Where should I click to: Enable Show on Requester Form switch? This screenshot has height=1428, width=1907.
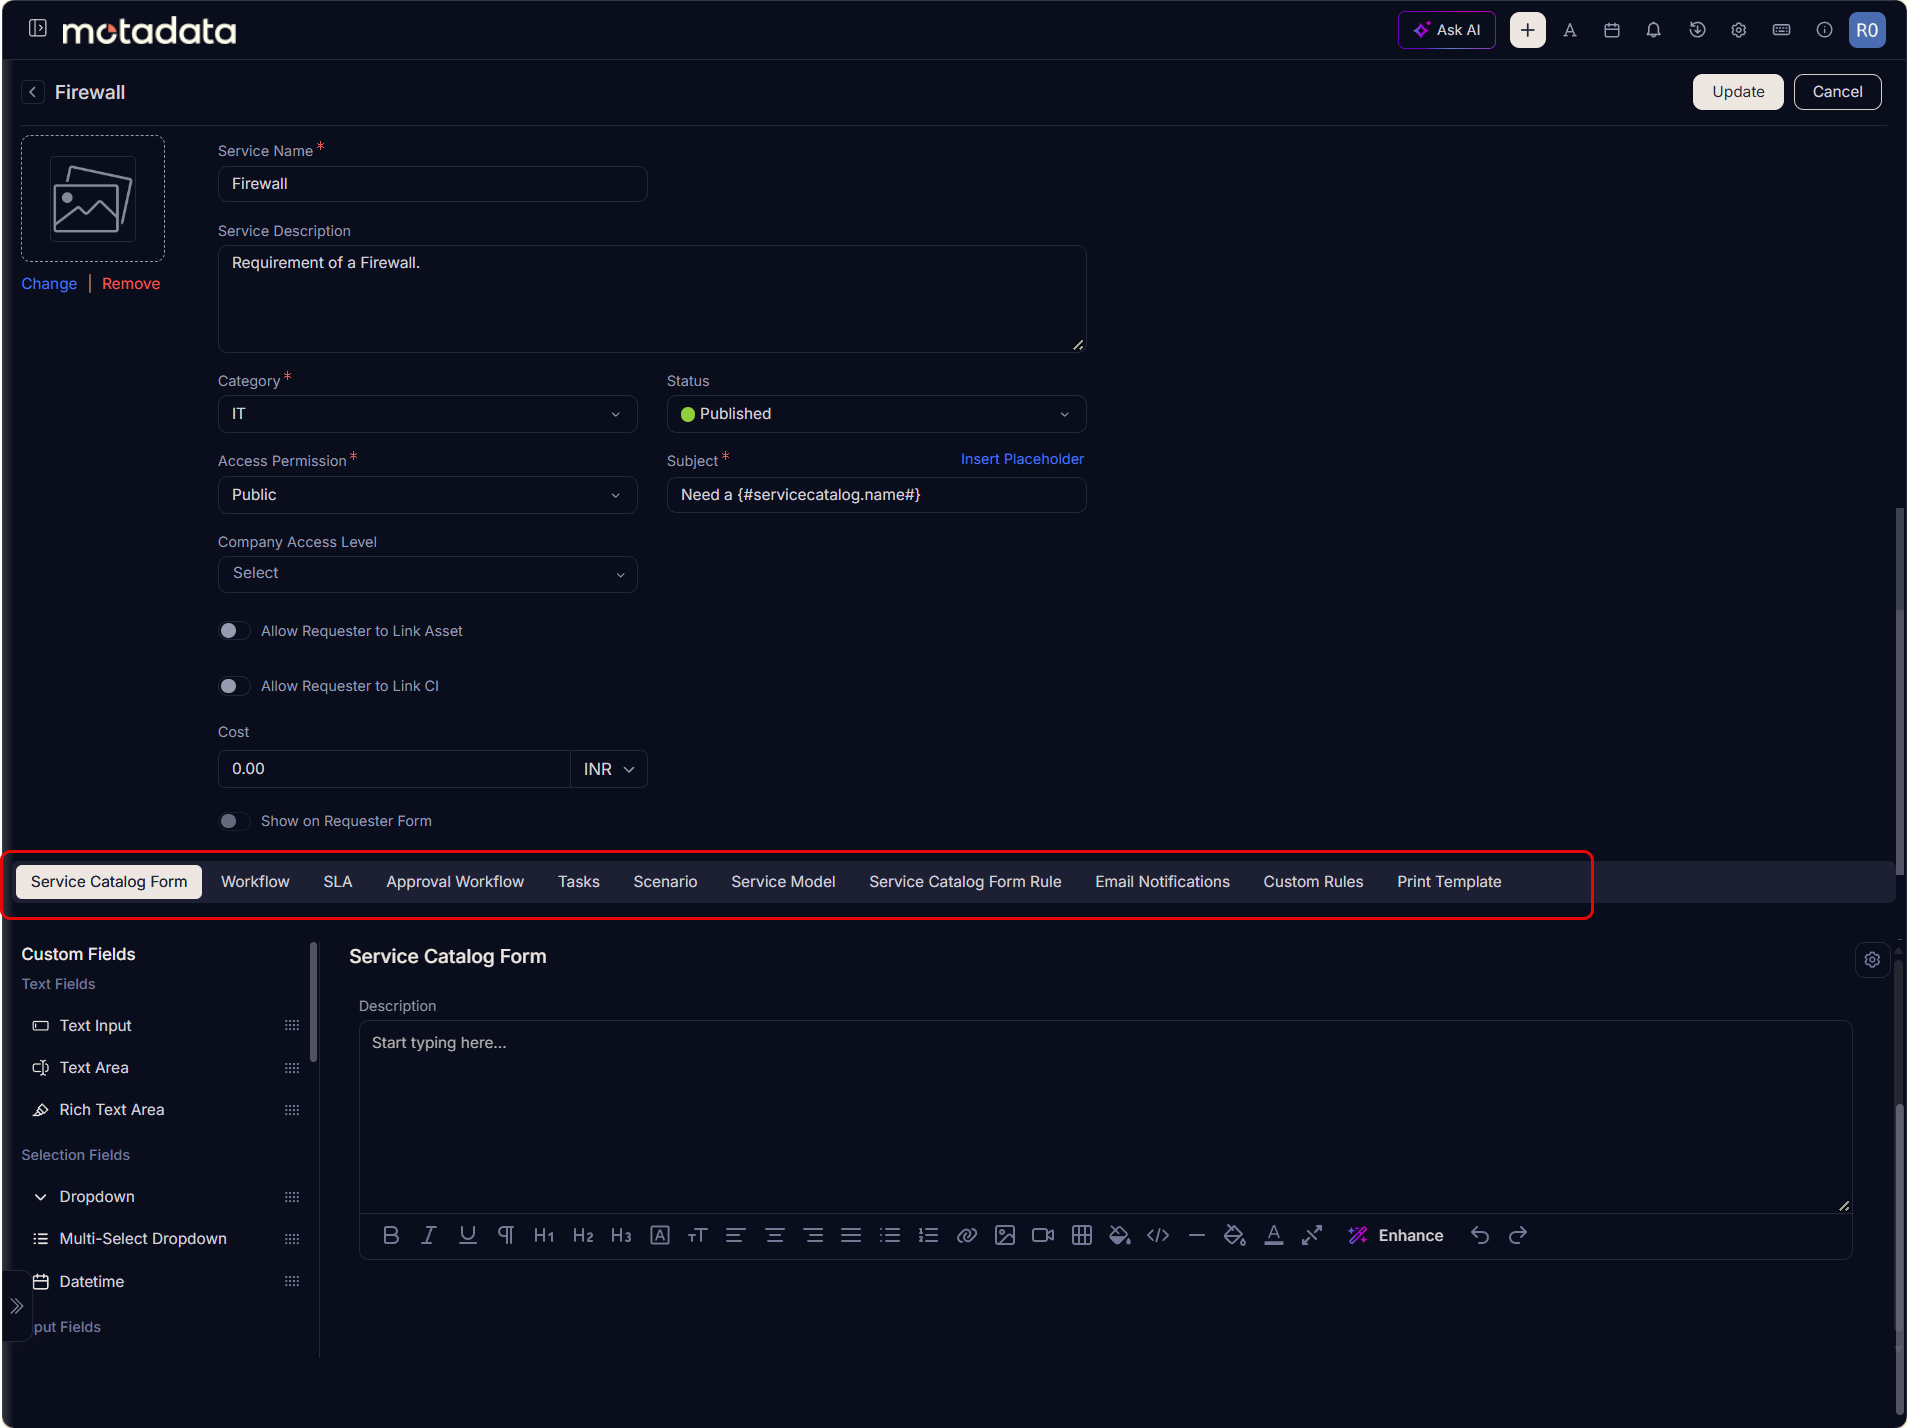point(235,821)
